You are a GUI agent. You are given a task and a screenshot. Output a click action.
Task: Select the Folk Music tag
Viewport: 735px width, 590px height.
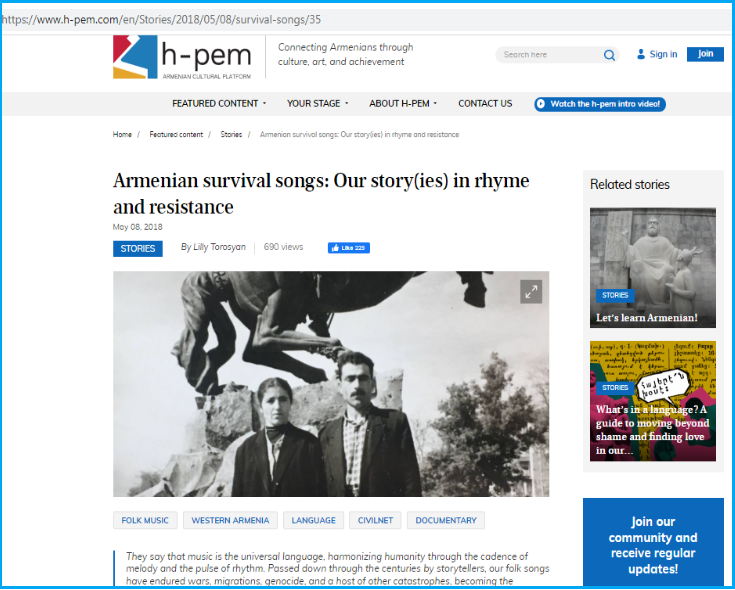point(145,520)
